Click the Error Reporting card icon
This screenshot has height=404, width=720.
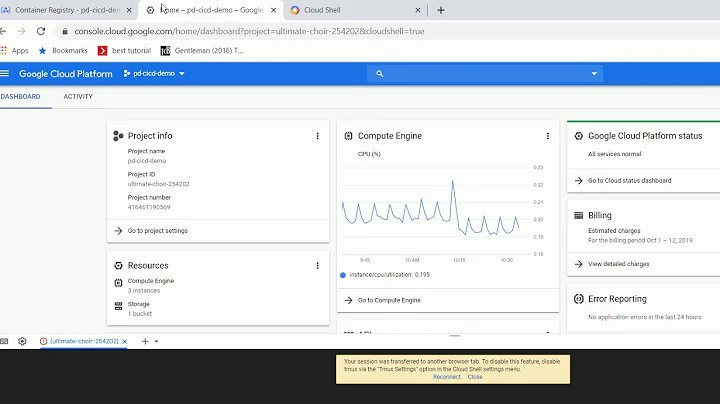click(579, 299)
